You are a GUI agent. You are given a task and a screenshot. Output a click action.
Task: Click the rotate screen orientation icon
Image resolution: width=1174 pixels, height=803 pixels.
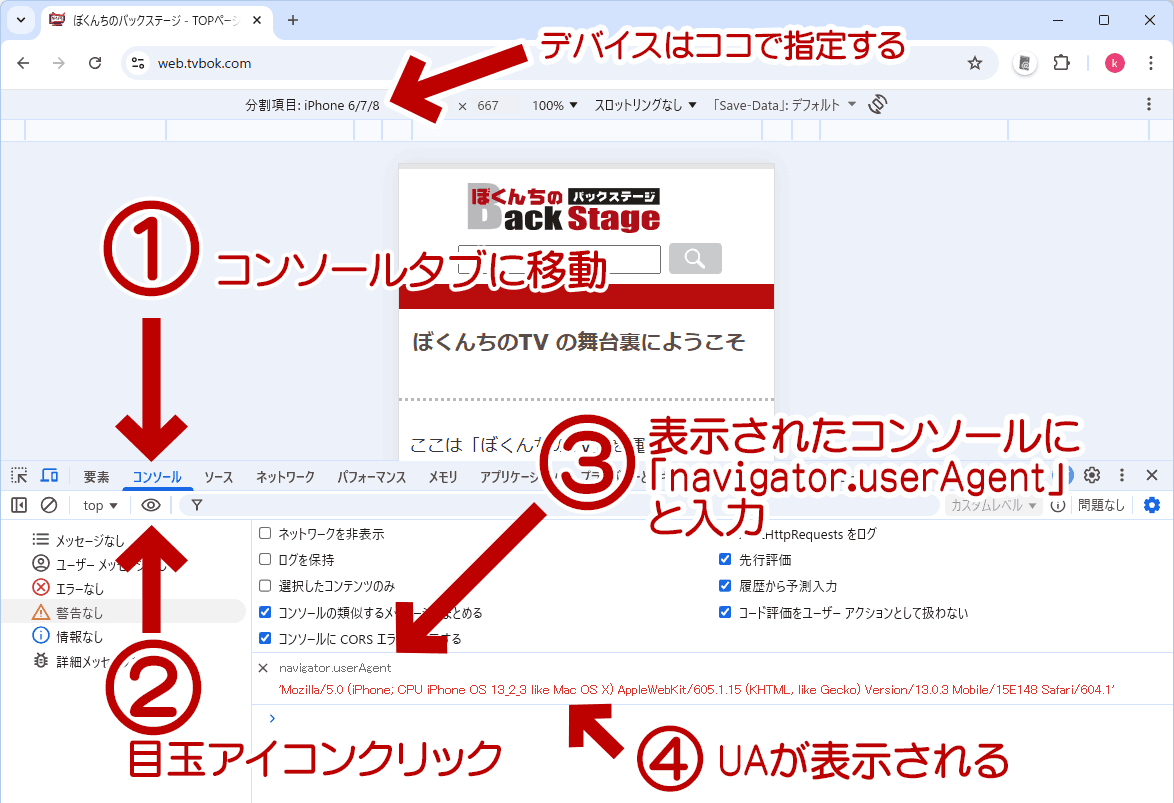[878, 105]
